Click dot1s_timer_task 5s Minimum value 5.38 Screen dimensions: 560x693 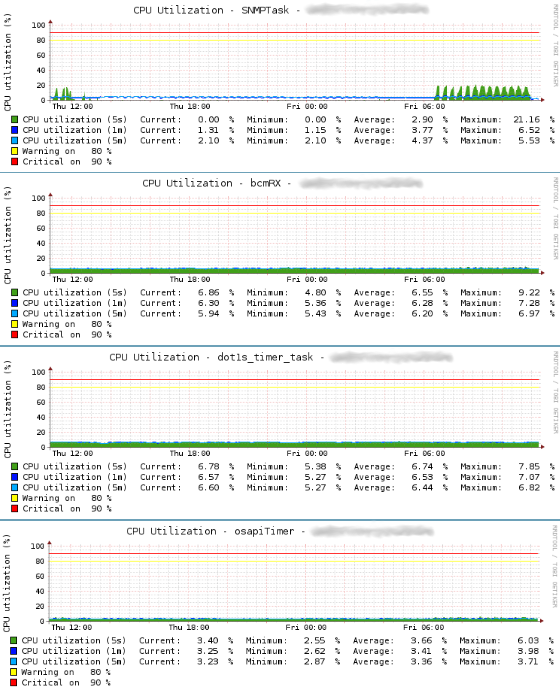[316, 467]
